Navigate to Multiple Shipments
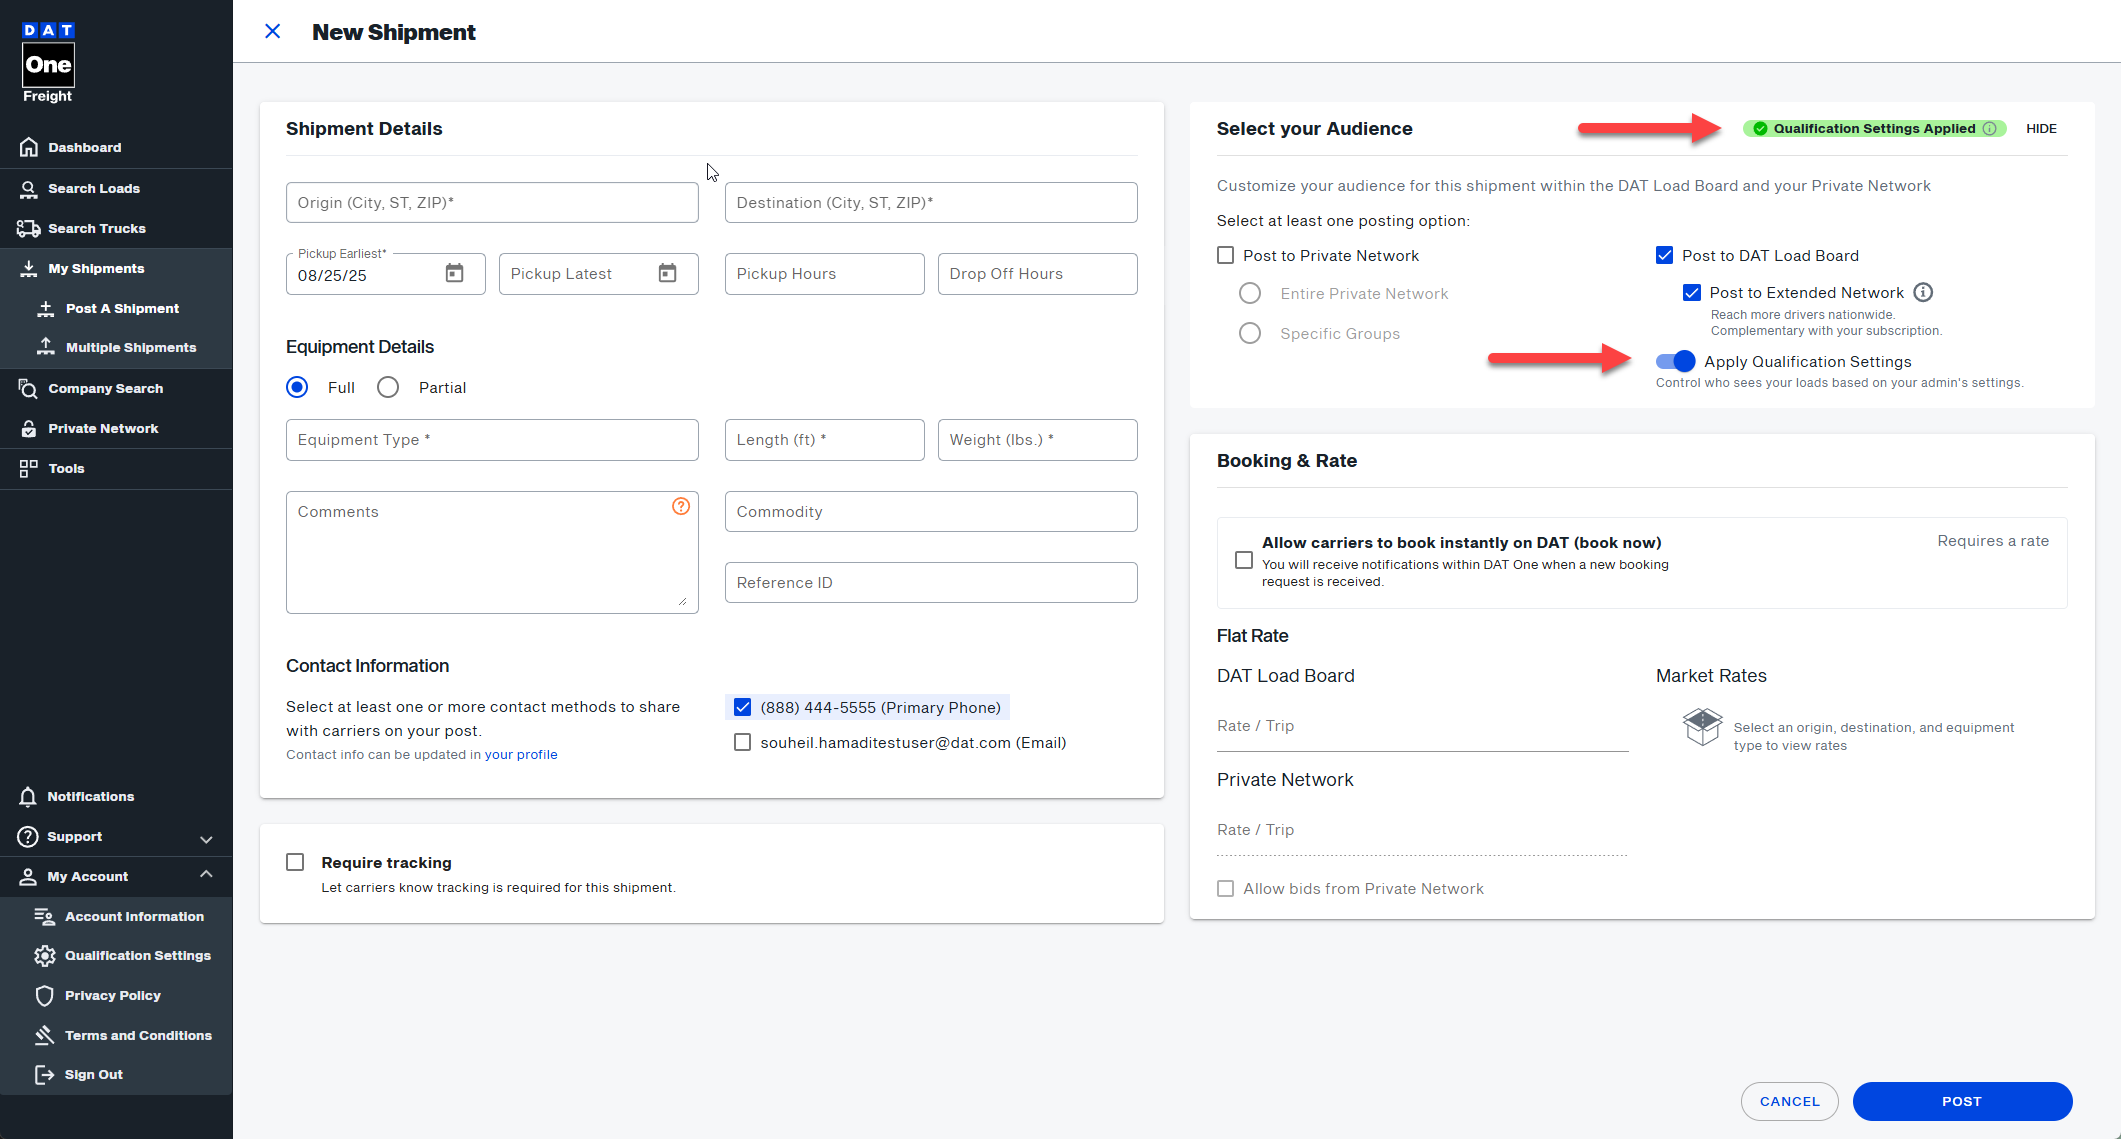 click(x=116, y=347)
